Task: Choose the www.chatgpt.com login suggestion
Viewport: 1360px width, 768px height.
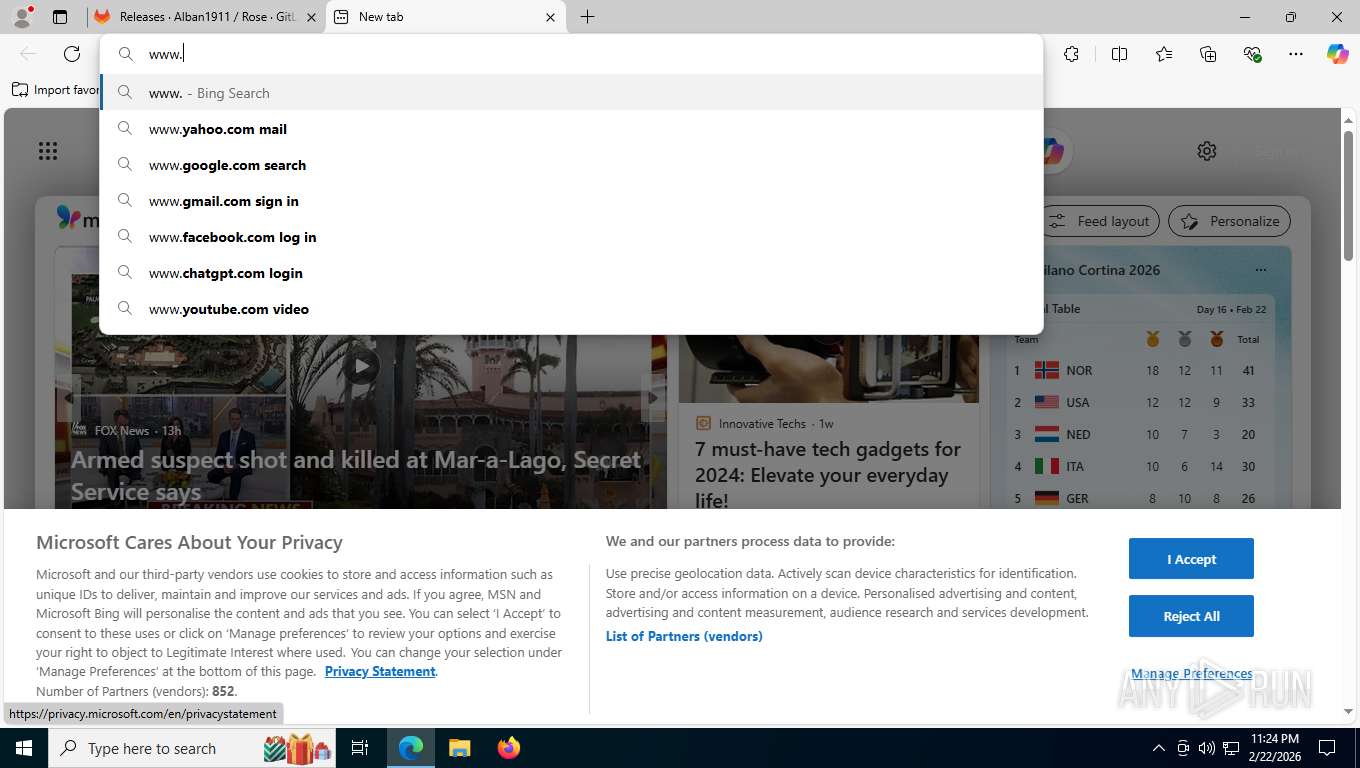Action: pos(571,273)
